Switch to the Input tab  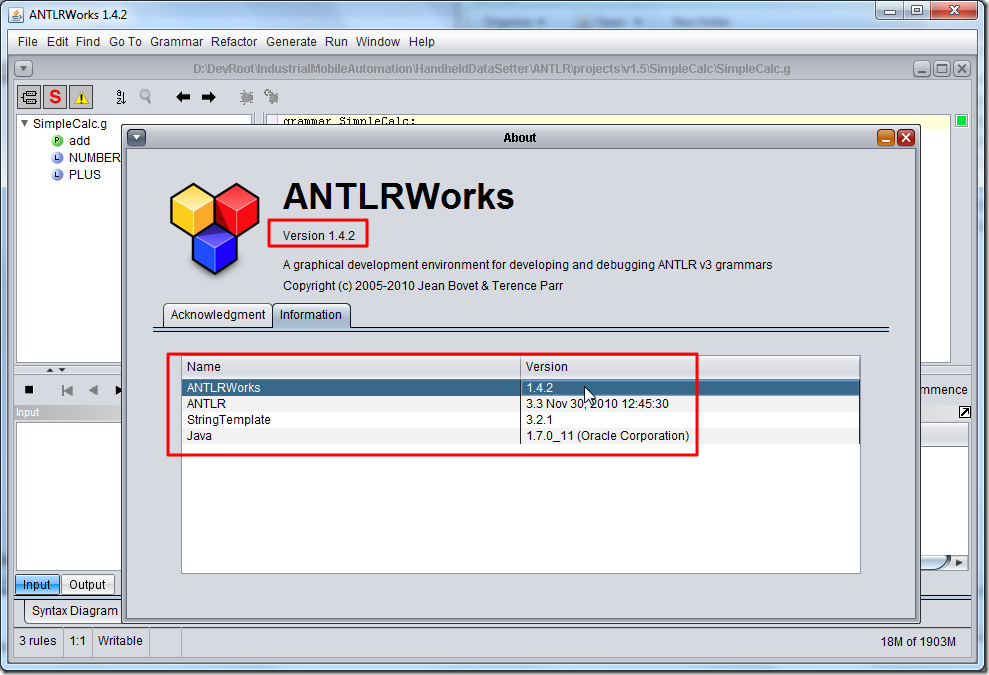coord(37,585)
